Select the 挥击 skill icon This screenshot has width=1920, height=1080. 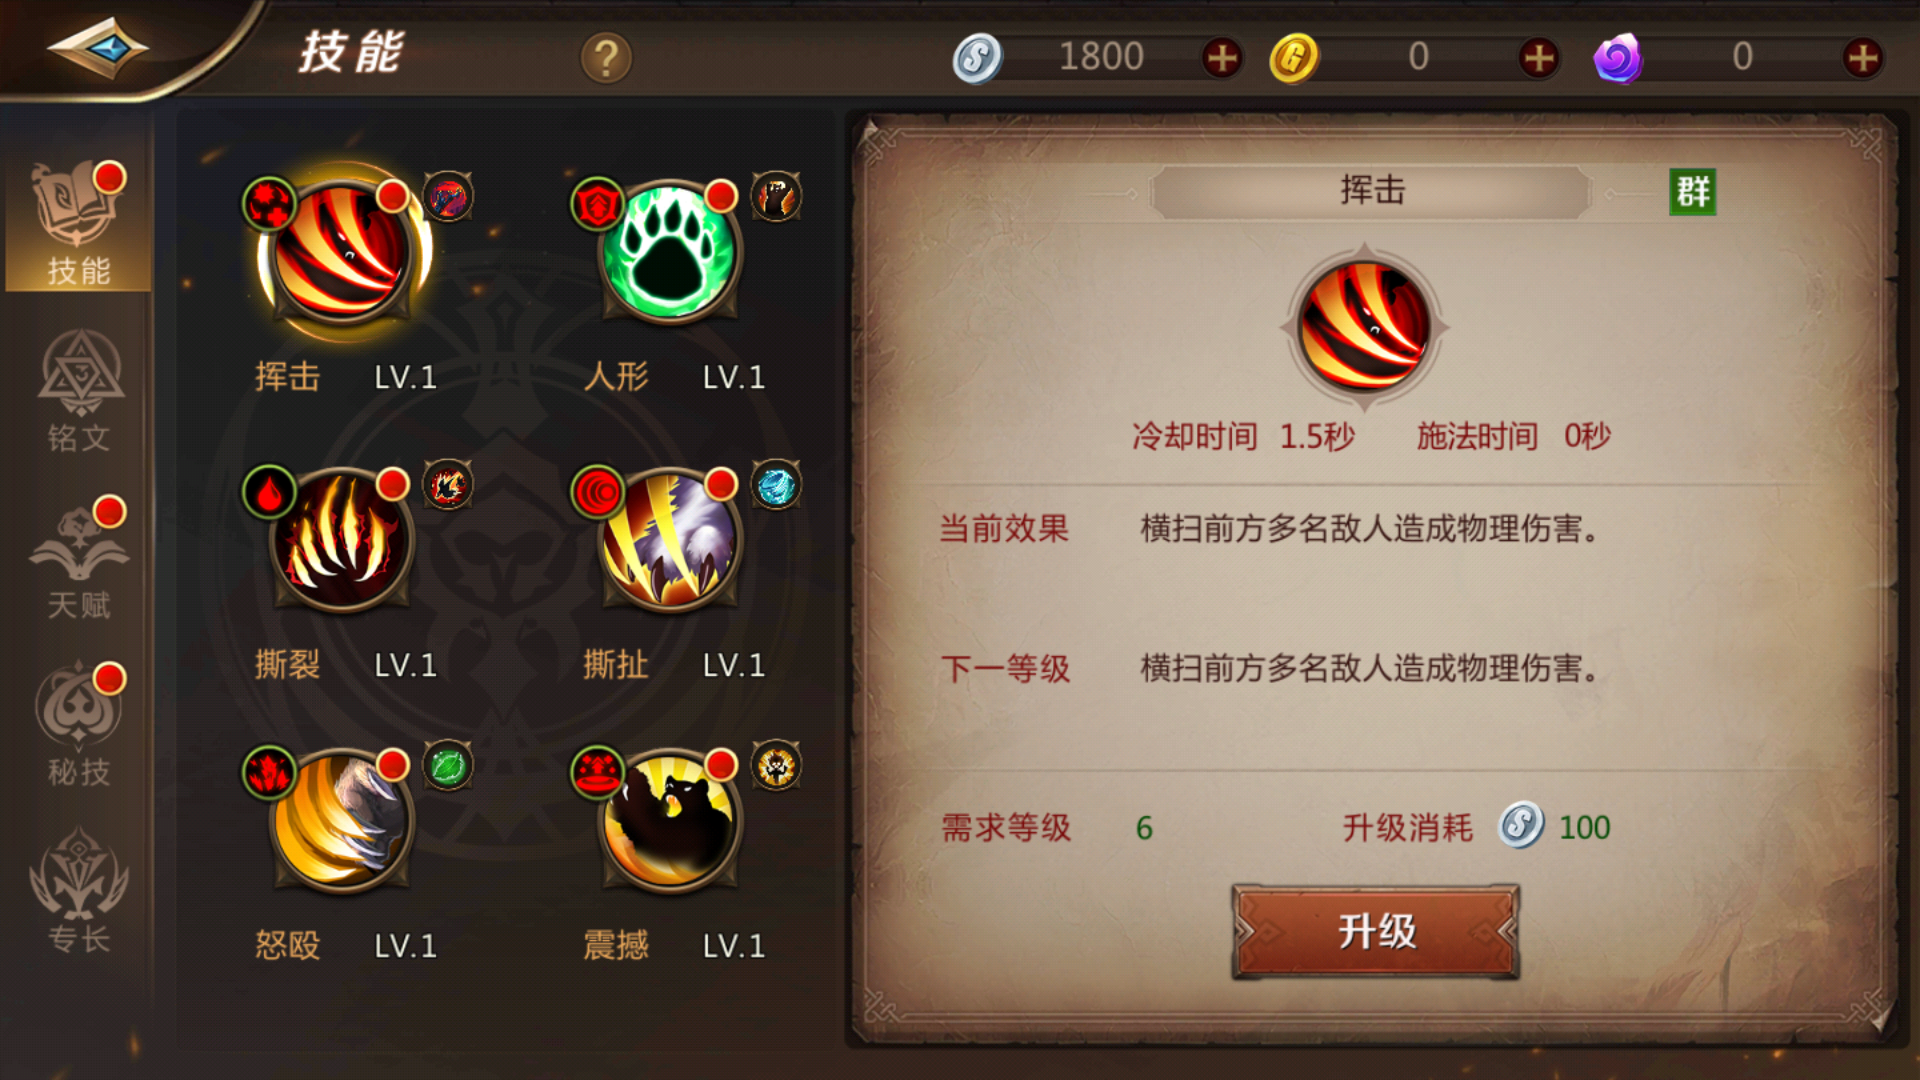point(342,251)
